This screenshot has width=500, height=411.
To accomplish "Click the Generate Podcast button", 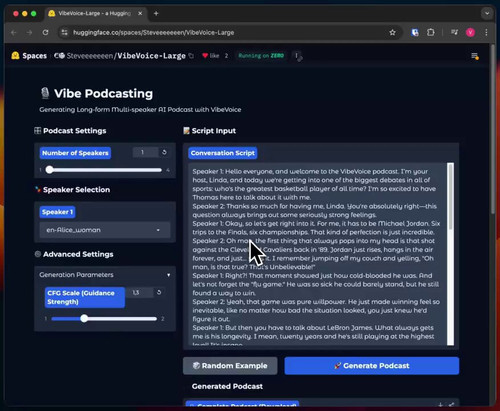I will pos(372,366).
